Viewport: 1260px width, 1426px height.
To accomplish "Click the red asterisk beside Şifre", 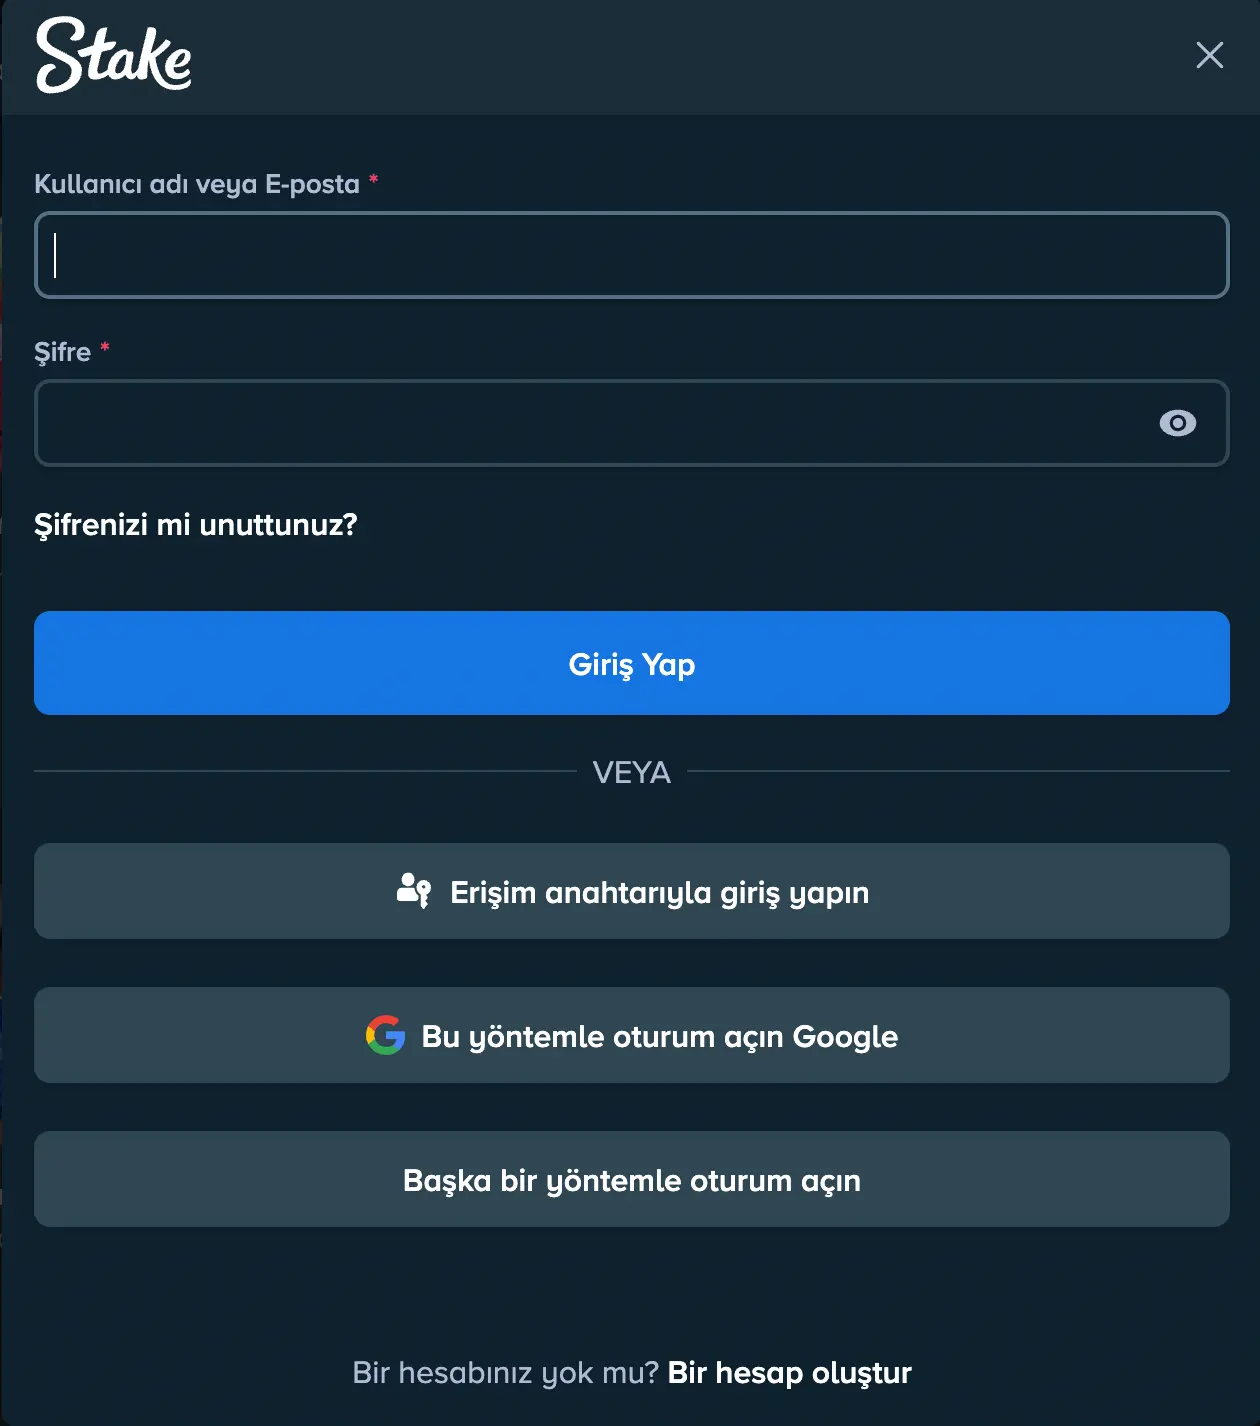I will [x=105, y=347].
